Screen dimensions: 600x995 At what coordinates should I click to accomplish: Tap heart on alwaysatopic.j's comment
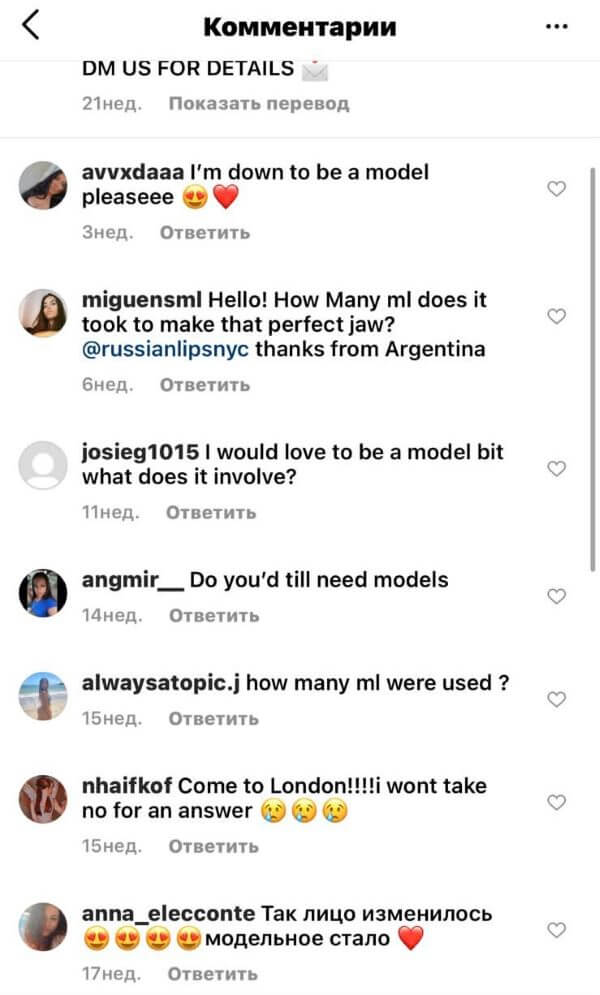point(558,699)
